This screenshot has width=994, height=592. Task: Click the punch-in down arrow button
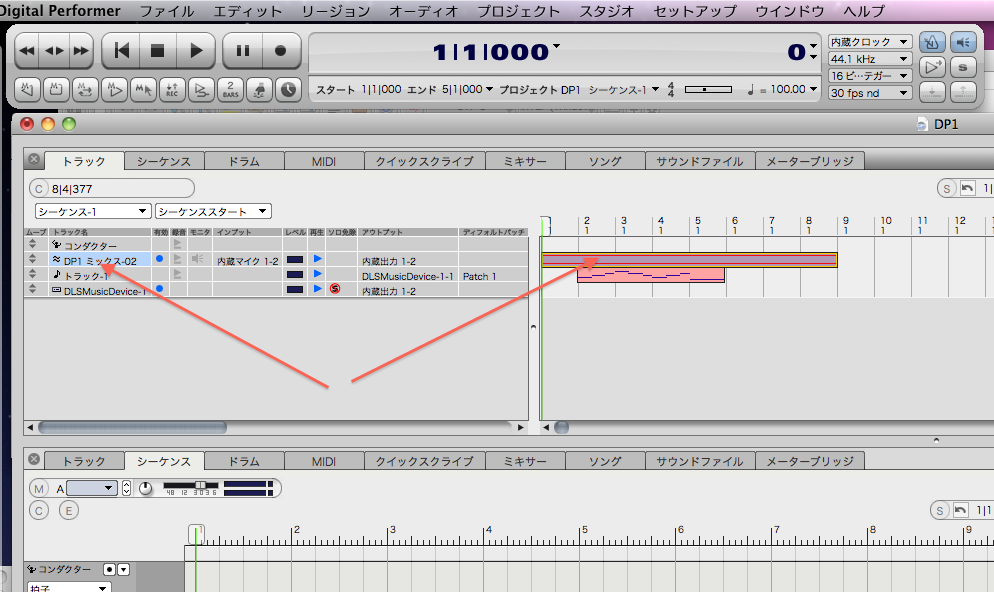(x=932, y=92)
